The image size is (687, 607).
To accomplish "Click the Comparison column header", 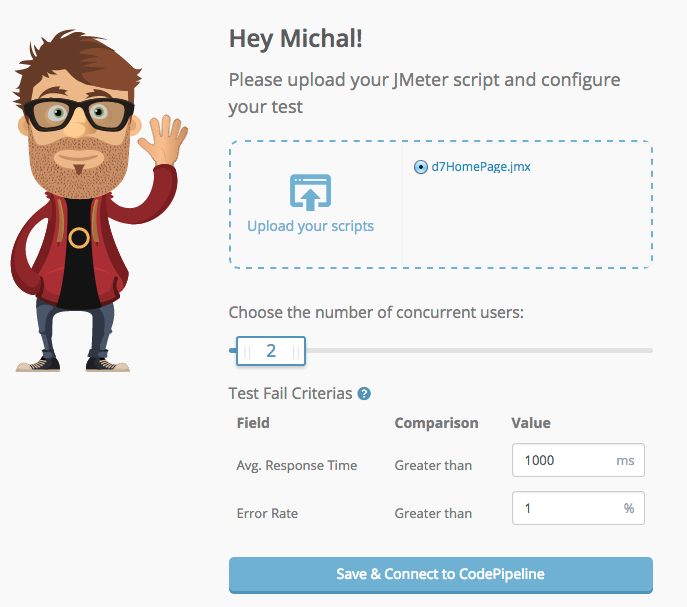I will [x=436, y=423].
